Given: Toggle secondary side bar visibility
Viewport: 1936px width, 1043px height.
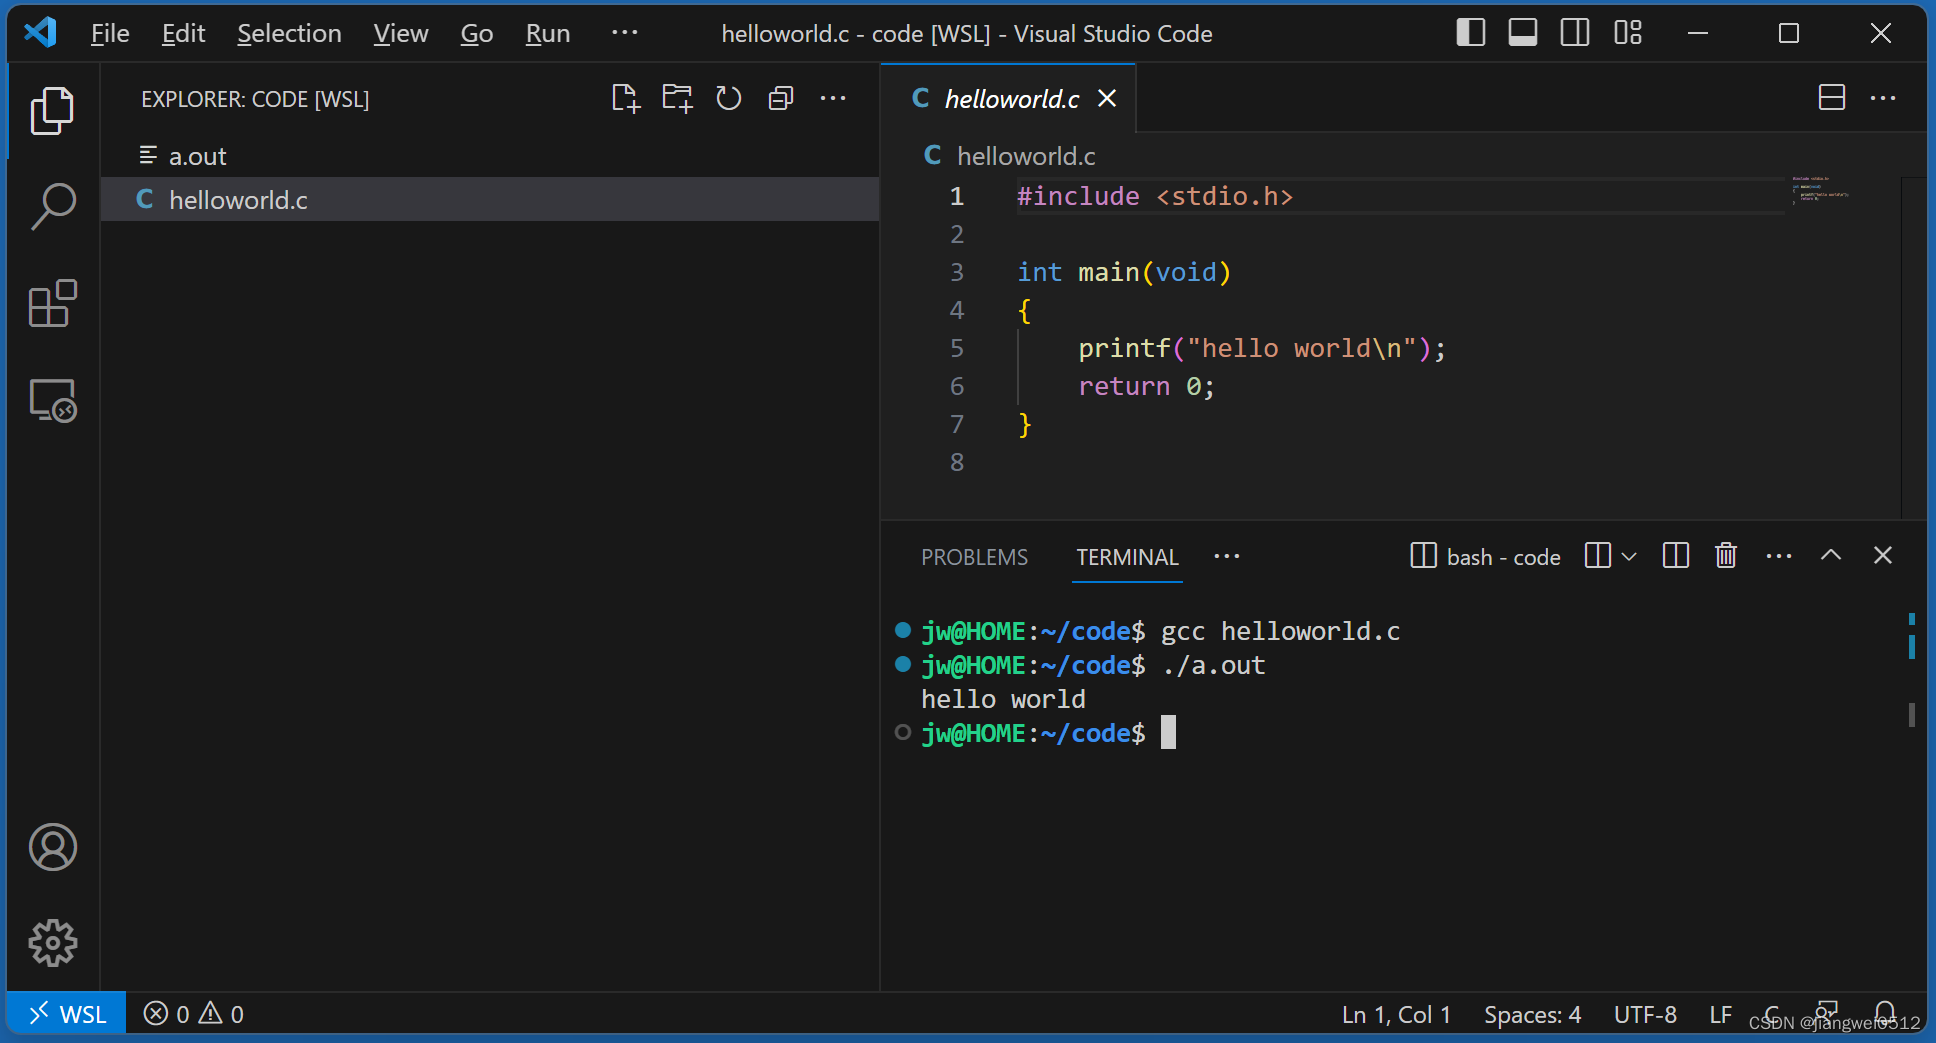Looking at the screenshot, I should coord(1575,33).
